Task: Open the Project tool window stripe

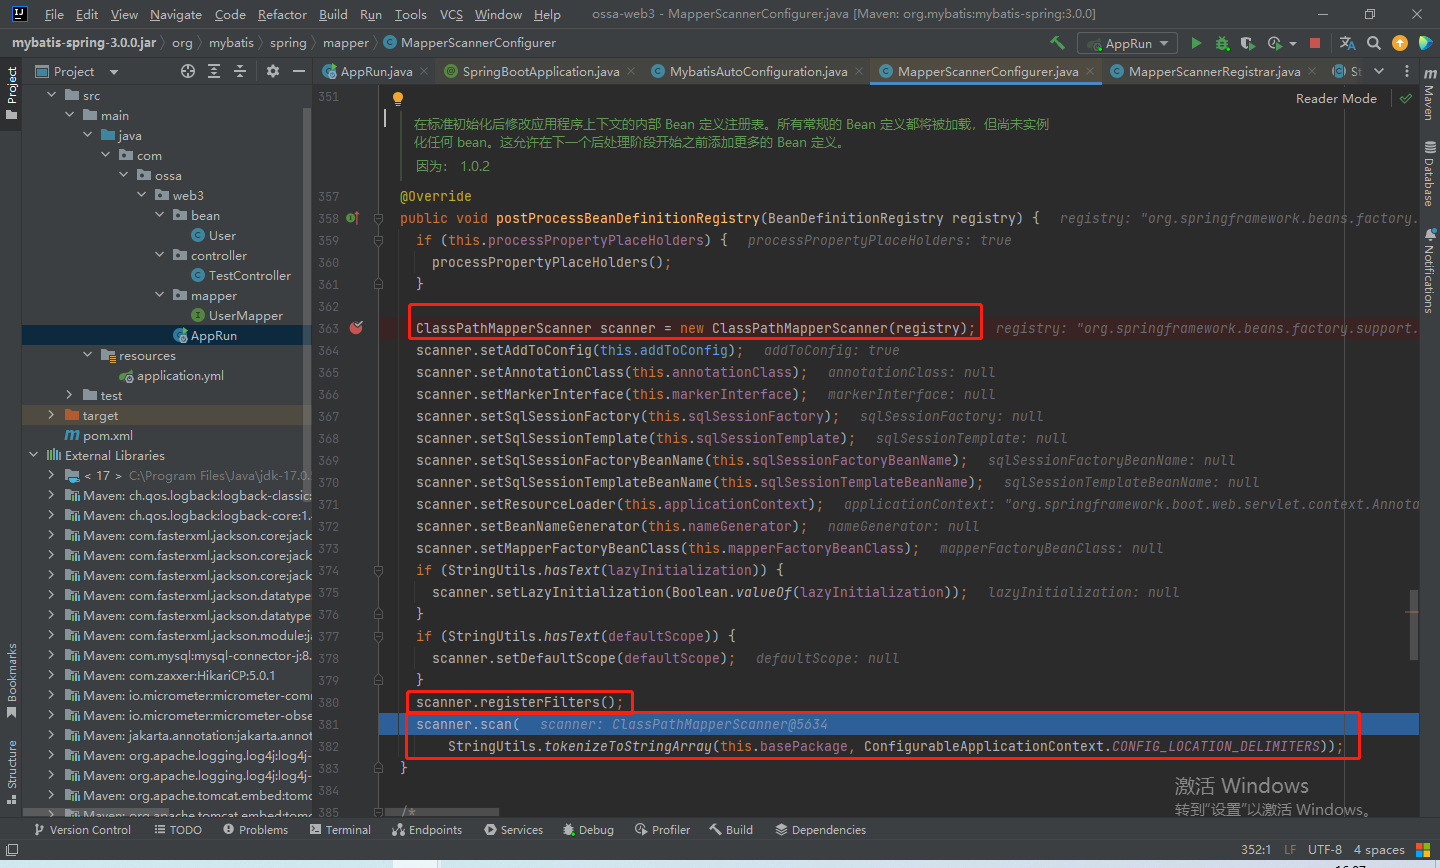Action: click(12, 93)
